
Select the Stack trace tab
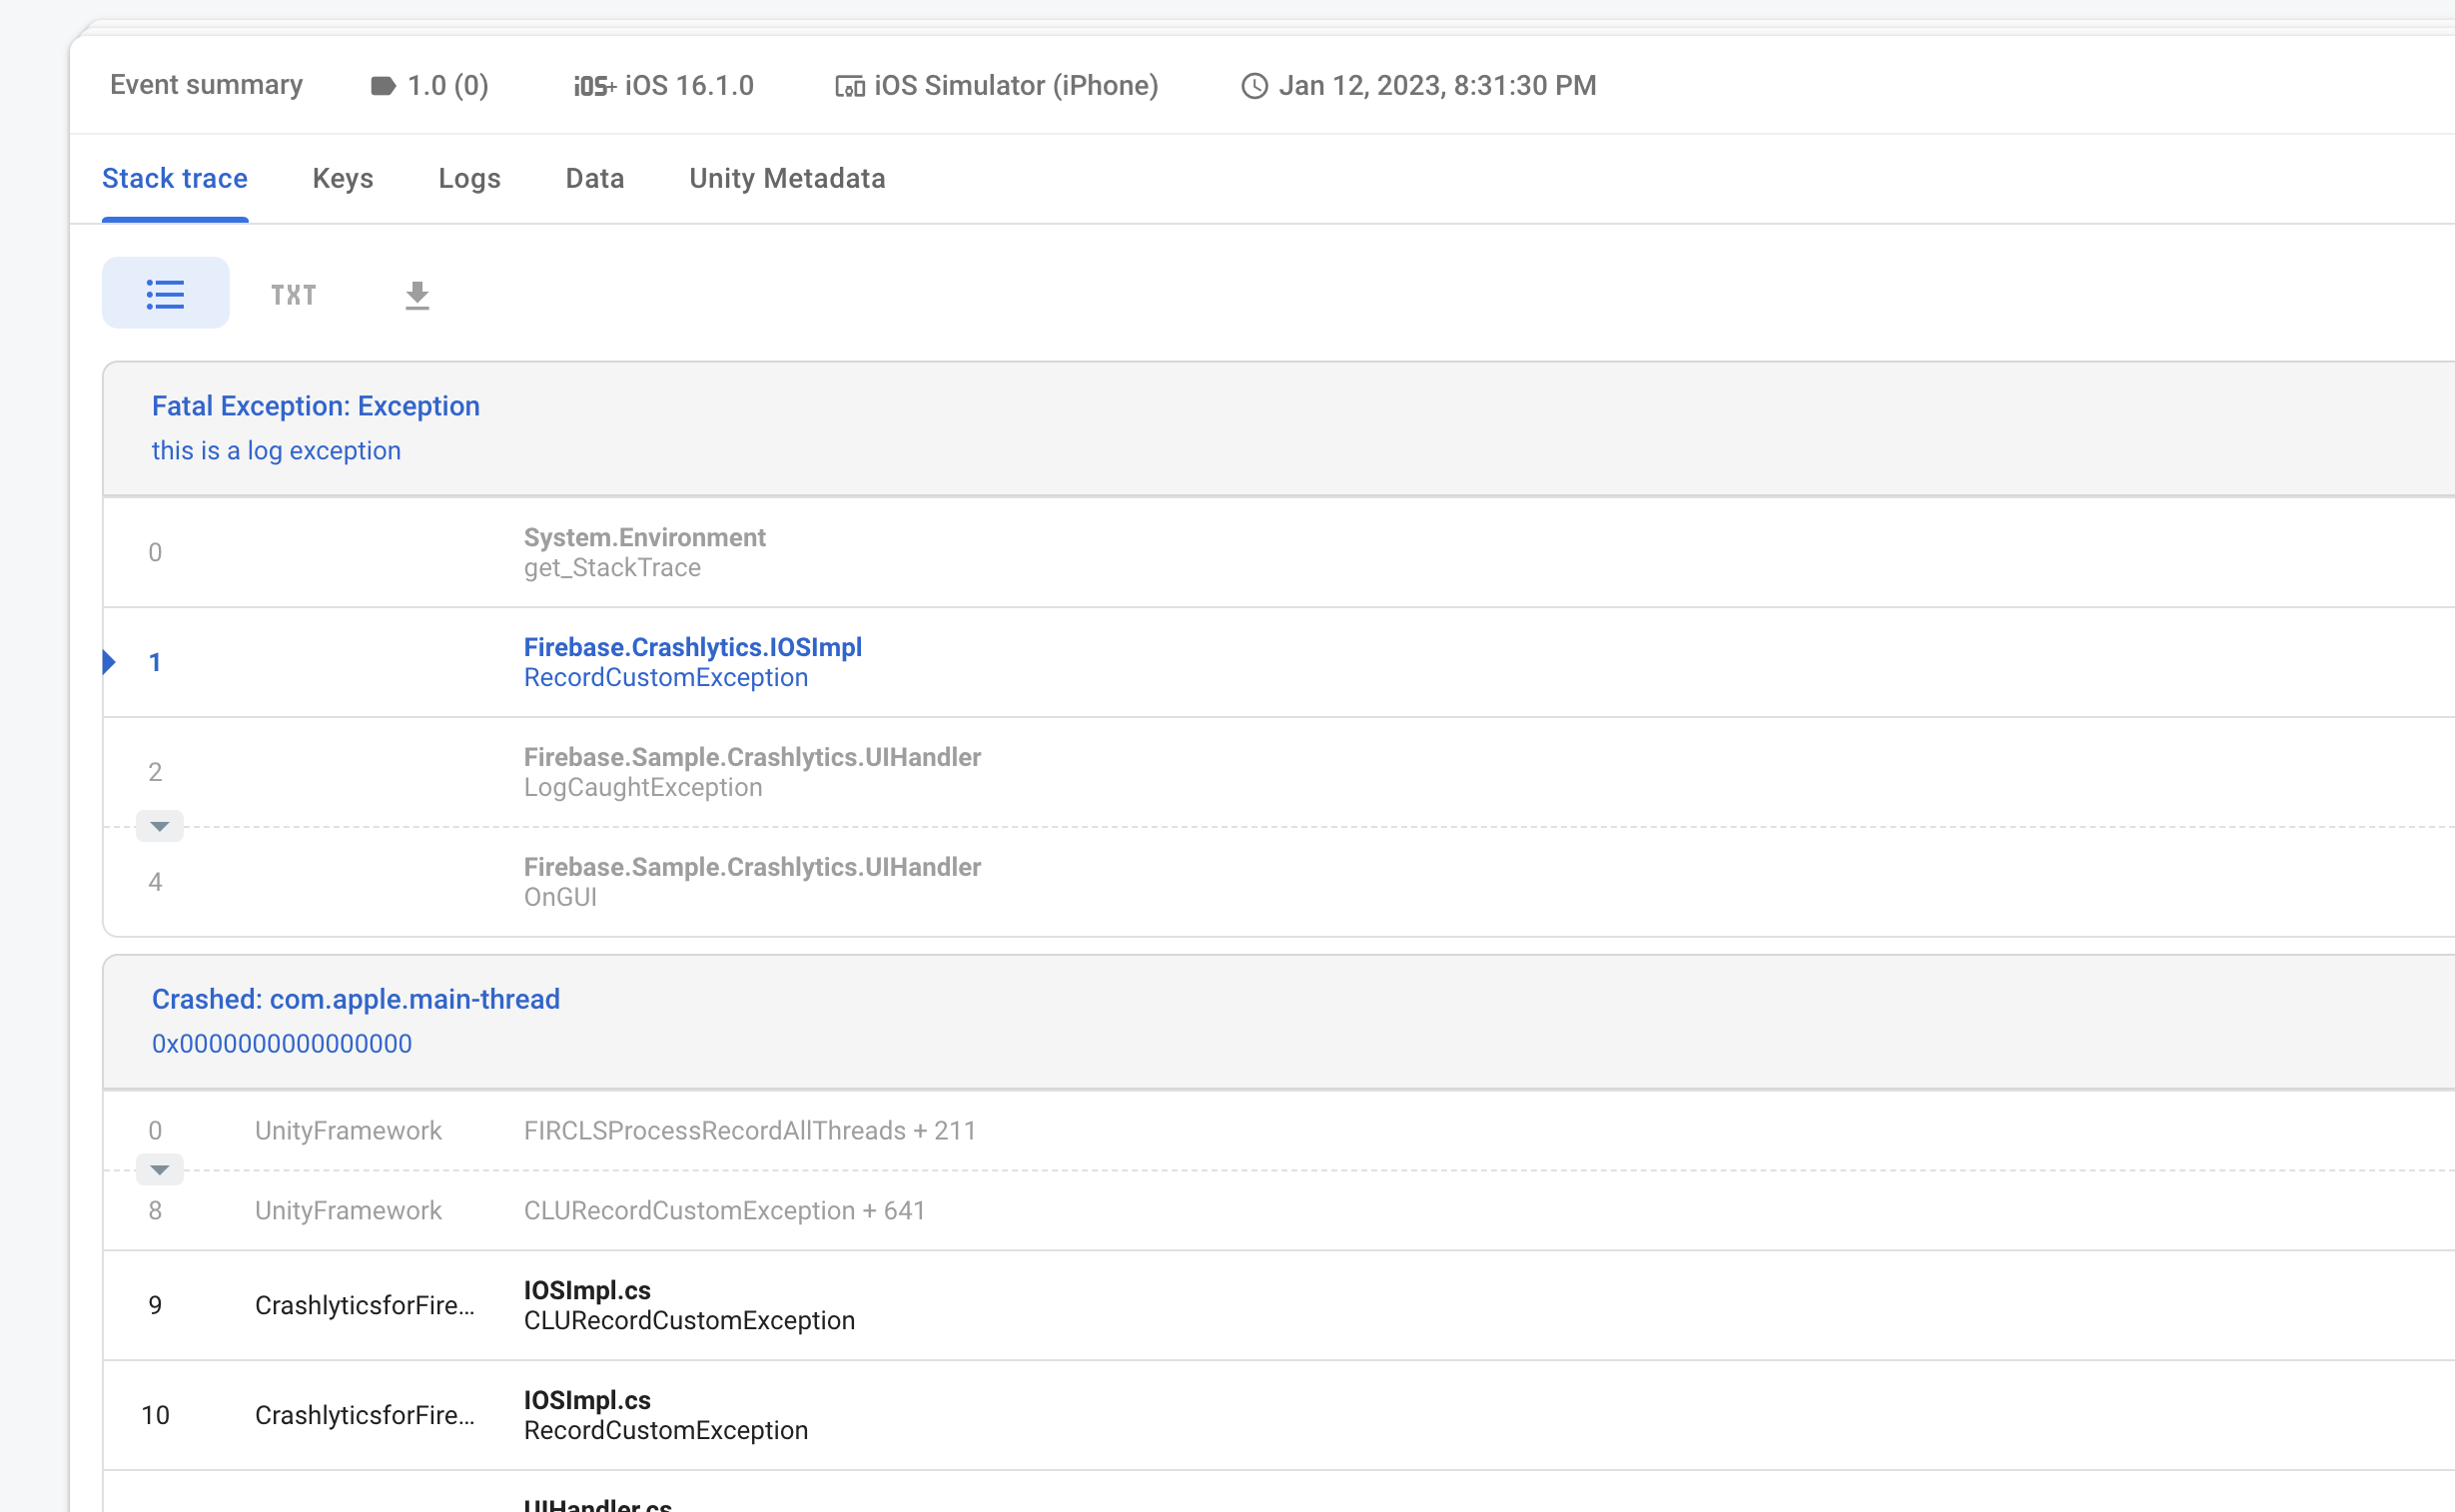coord(175,179)
